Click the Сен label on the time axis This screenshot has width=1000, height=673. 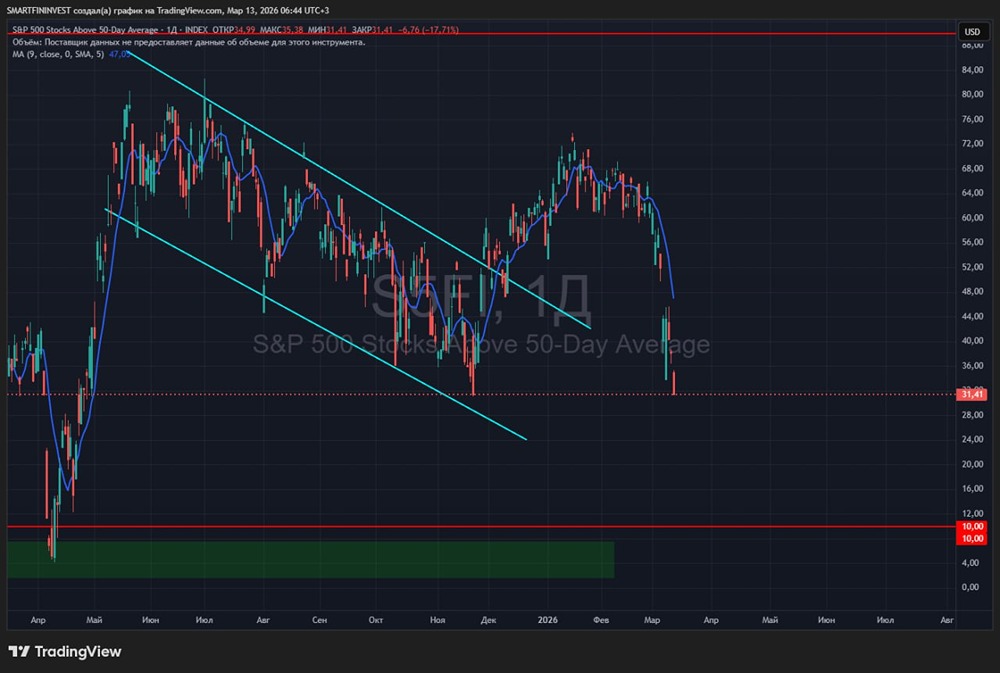(320, 620)
